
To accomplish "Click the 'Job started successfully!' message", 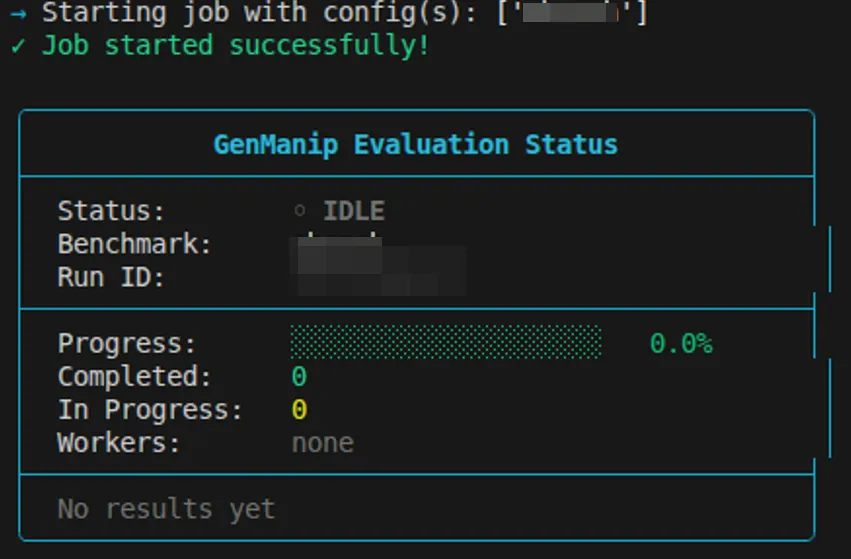I will (235, 46).
